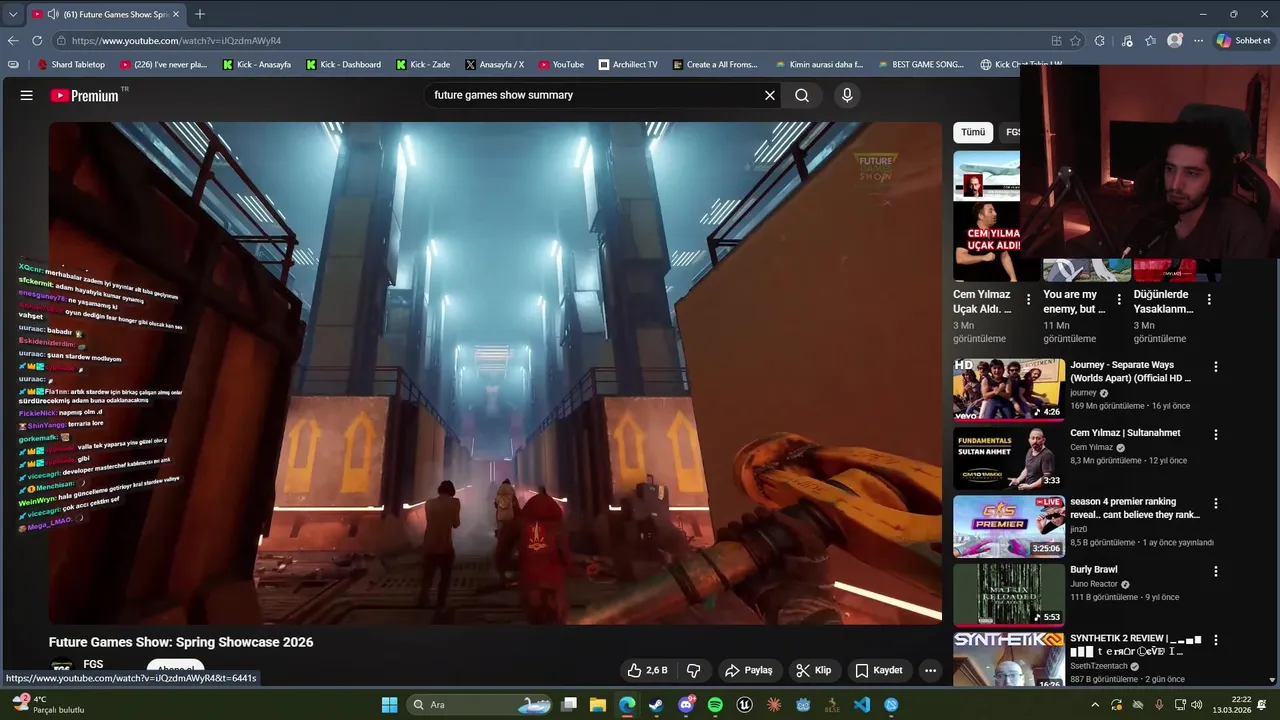Screen dimensions: 1280x720
Task: Like the video with thumbs up
Action: [x=648, y=670]
